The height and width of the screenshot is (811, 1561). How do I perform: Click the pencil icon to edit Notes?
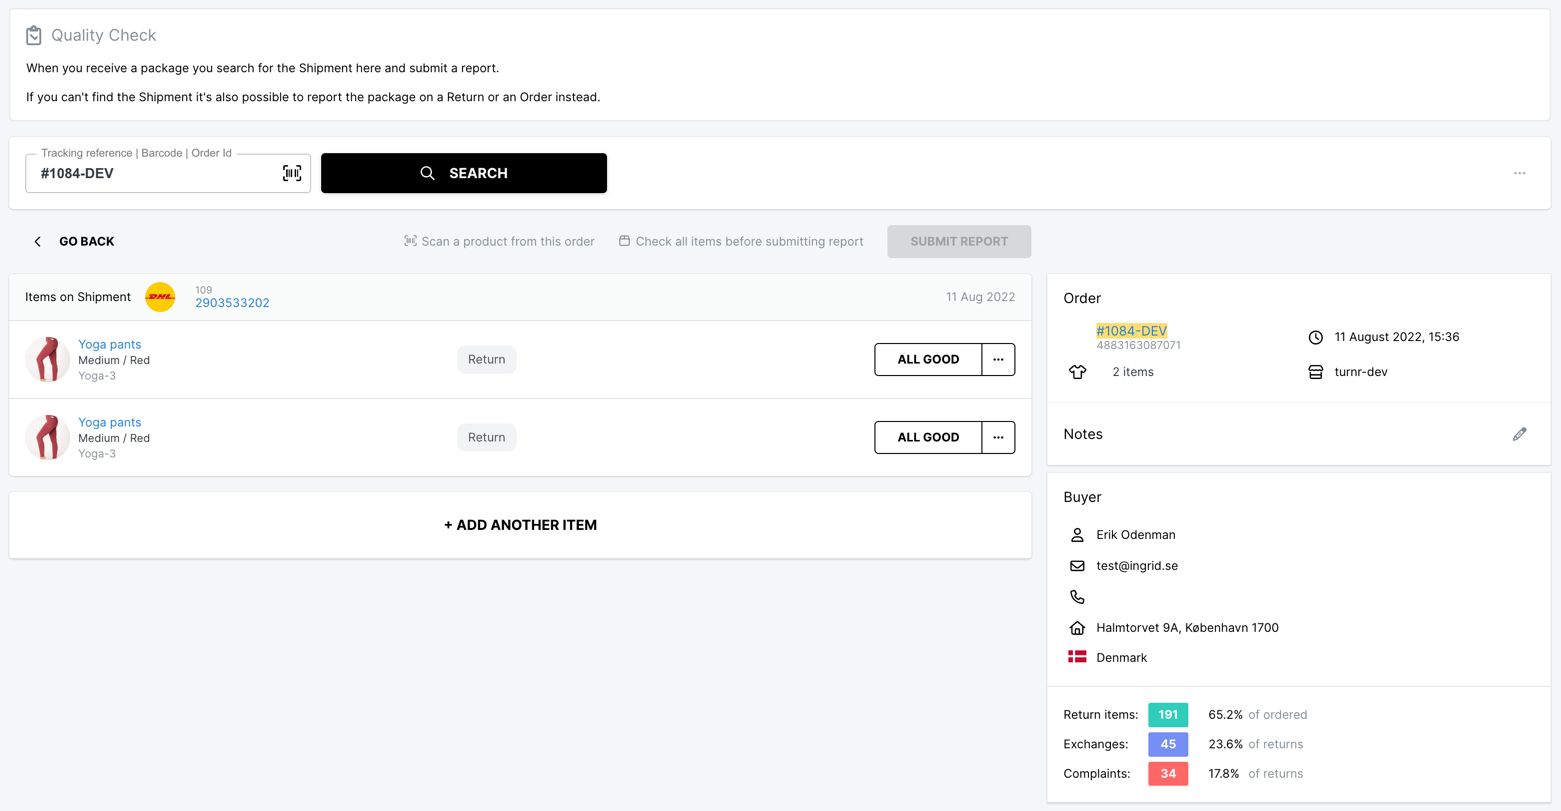(x=1519, y=434)
